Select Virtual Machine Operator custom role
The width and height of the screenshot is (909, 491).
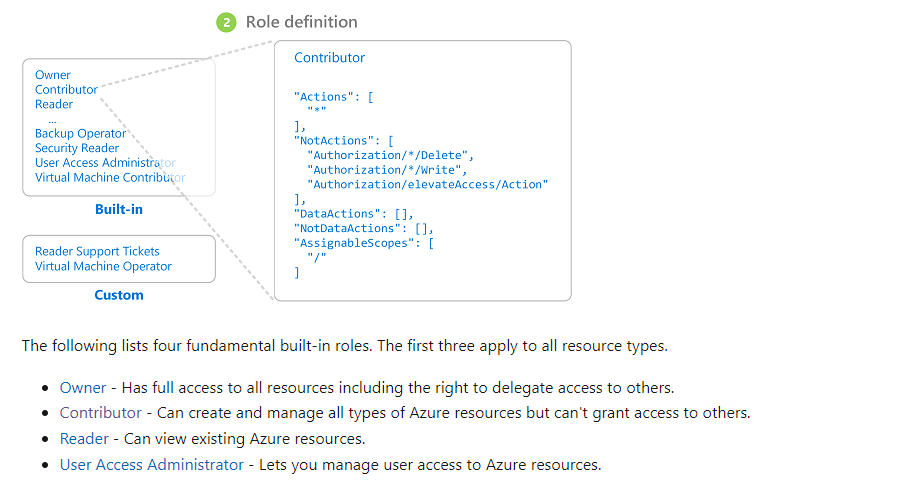click(103, 267)
